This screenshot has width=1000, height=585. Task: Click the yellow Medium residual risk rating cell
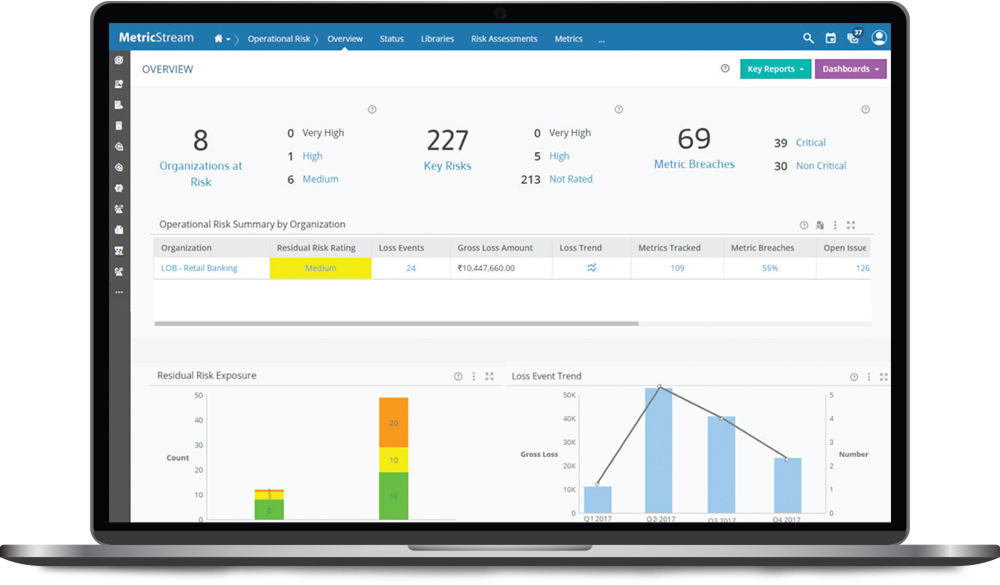[320, 268]
